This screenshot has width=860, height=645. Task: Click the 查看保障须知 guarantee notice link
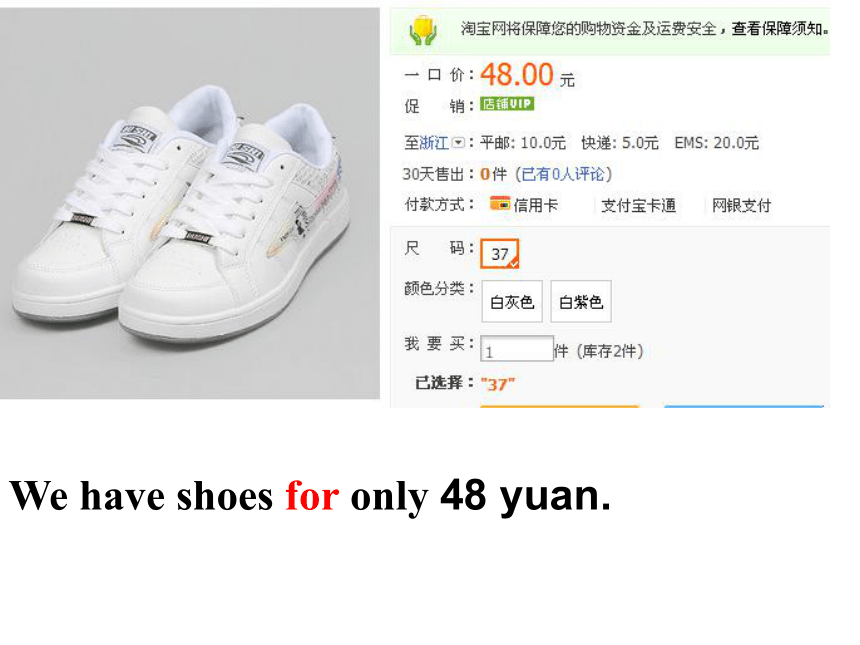pos(777,29)
